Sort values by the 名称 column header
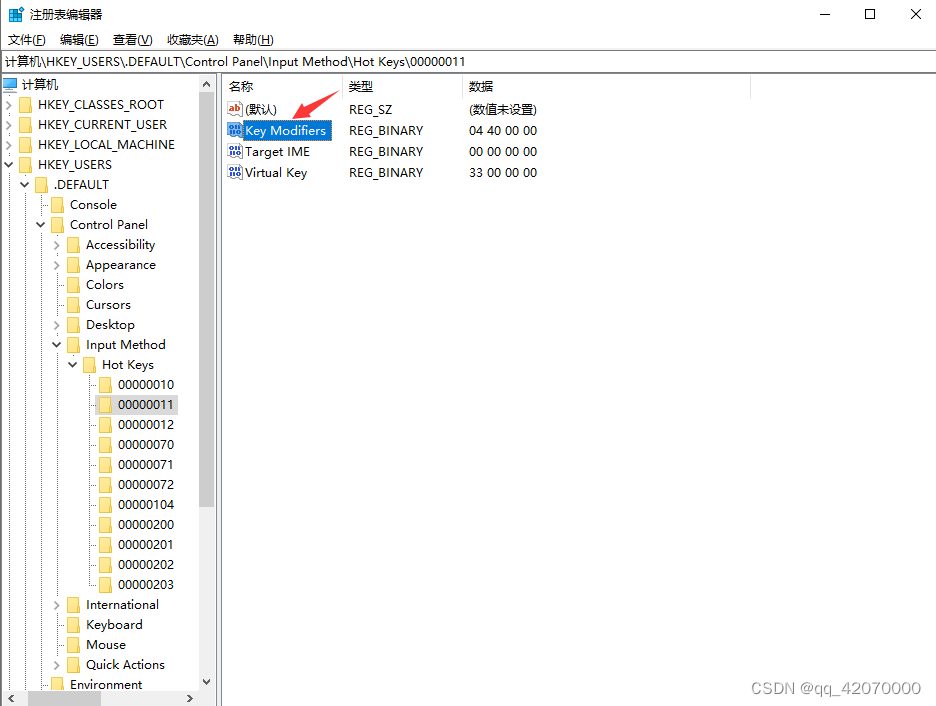The image size is (936, 706). [x=240, y=86]
